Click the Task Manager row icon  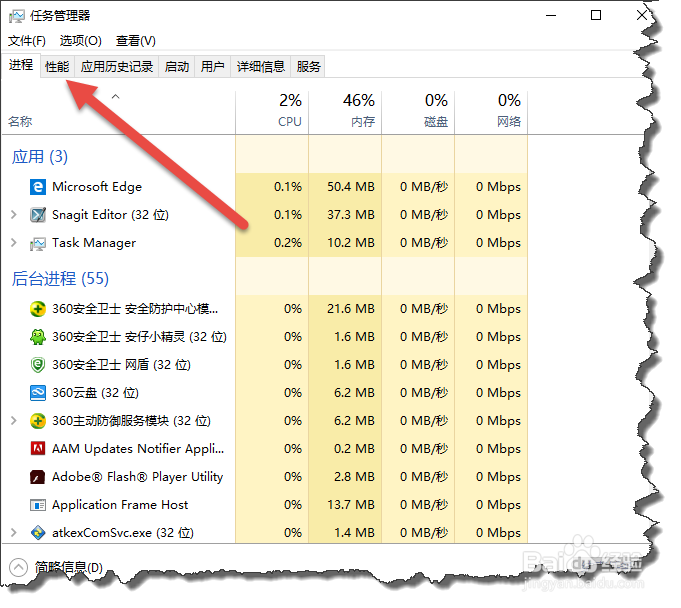tap(38, 243)
